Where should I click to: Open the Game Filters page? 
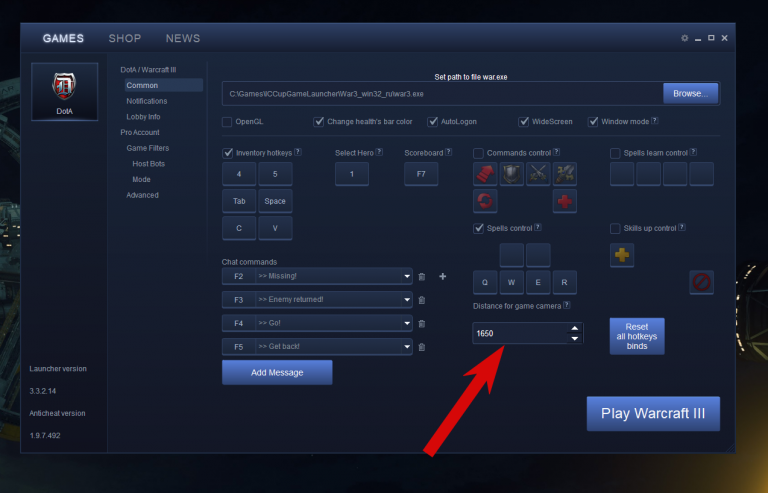147,148
